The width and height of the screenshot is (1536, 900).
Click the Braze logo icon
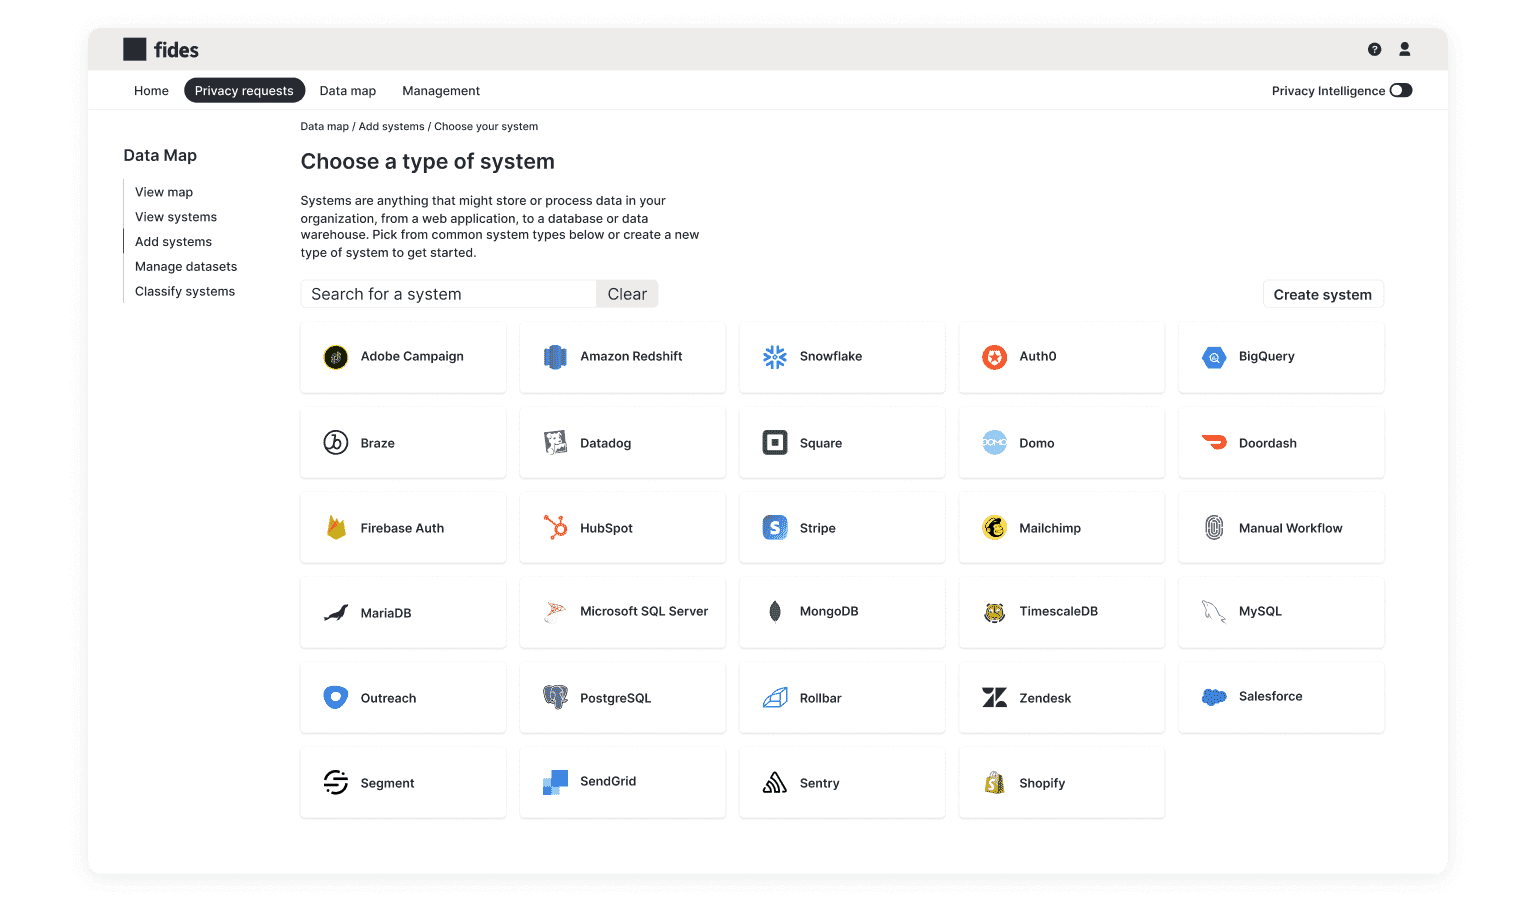(x=336, y=442)
